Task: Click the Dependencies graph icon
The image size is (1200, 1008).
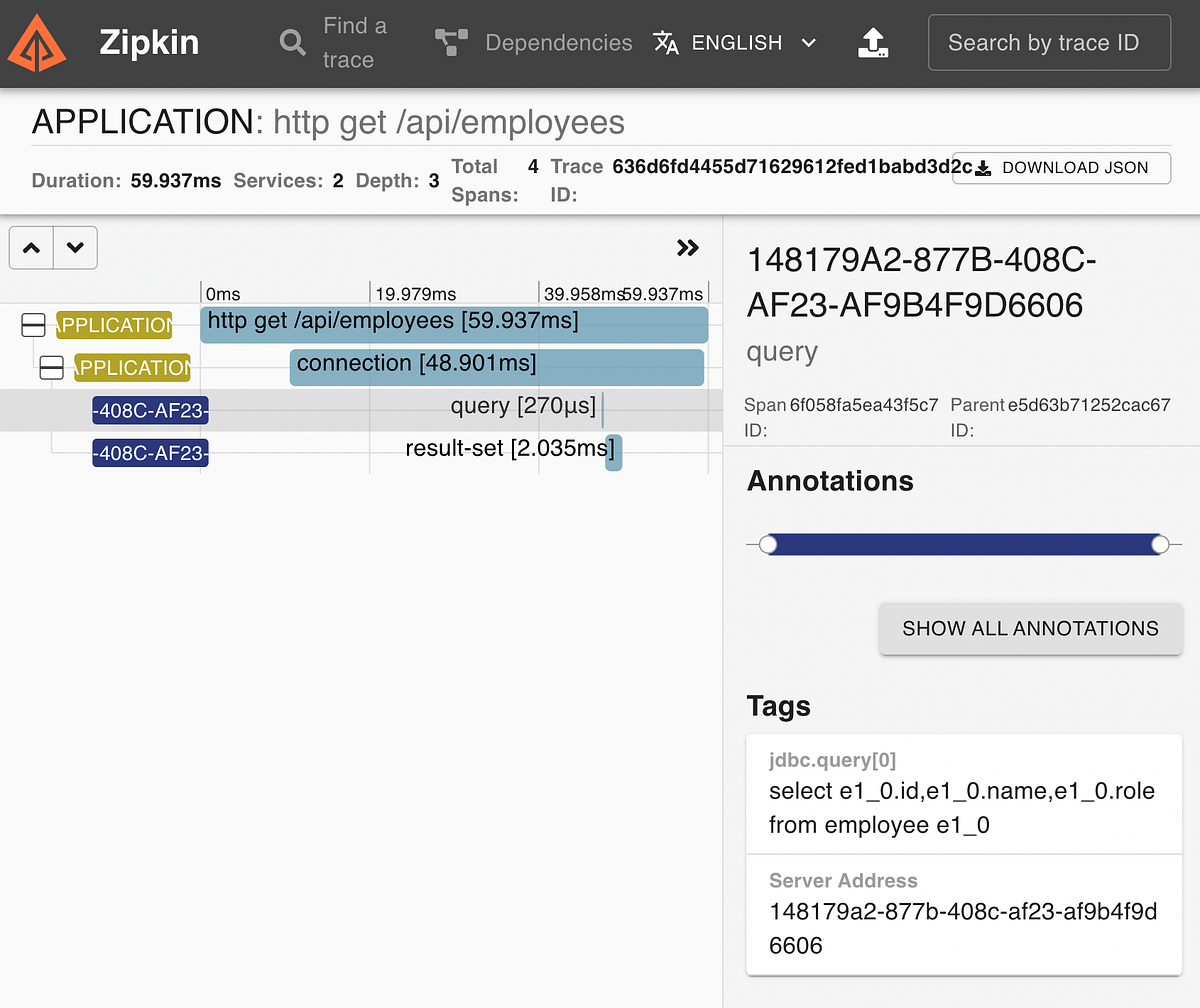Action: 450,42
